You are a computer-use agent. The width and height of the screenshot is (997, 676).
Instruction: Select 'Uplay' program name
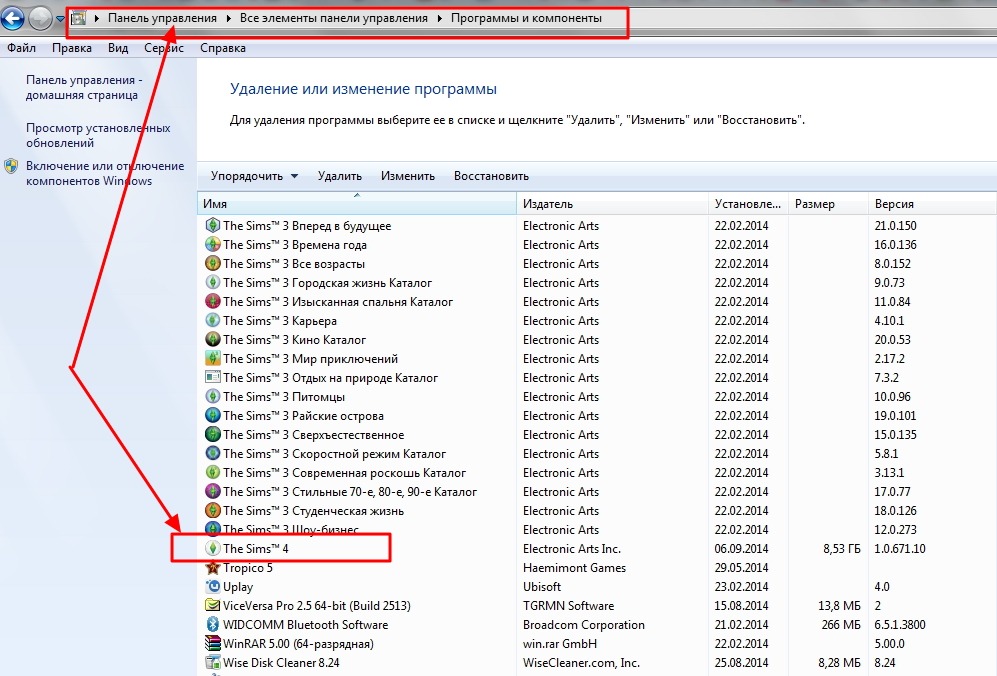point(238,587)
